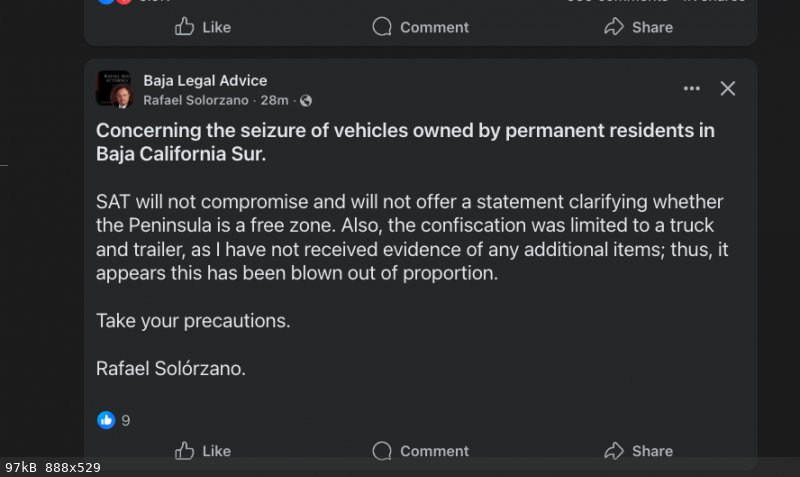This screenshot has width=800, height=477.
Task: Open Rafael Solorzano's profile link
Action: click(200, 100)
